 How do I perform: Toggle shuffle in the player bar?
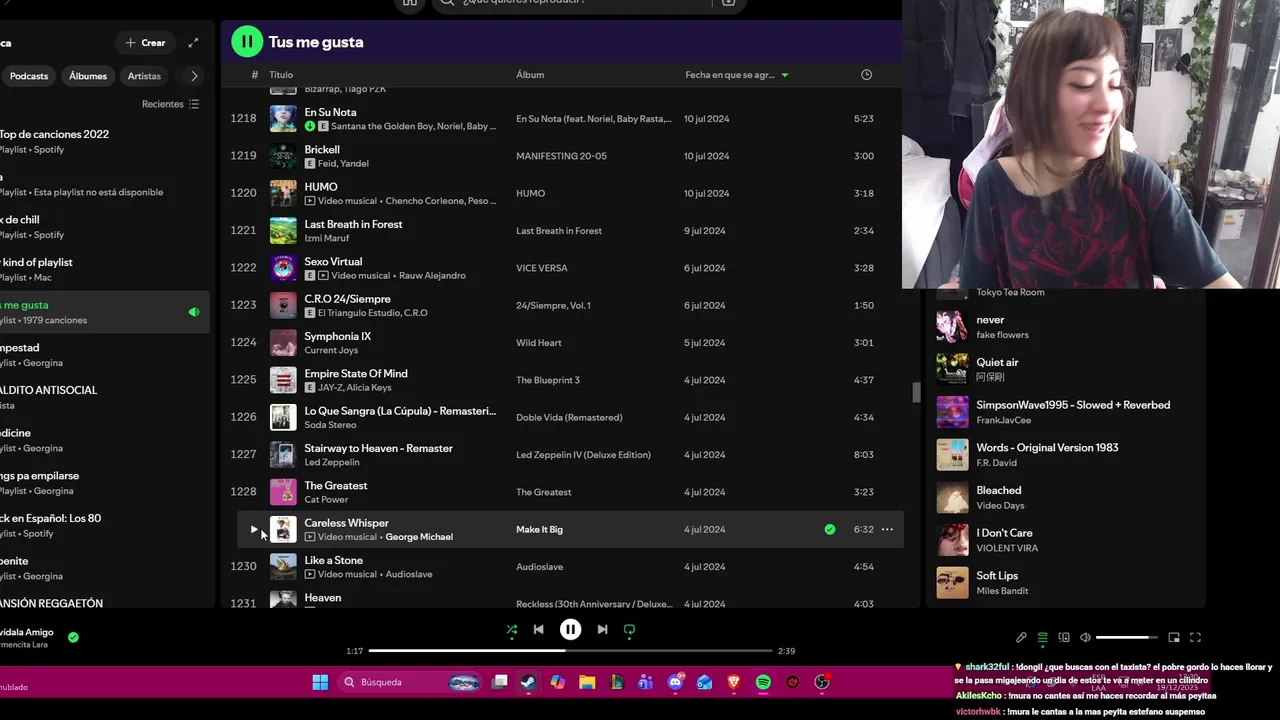(512, 630)
